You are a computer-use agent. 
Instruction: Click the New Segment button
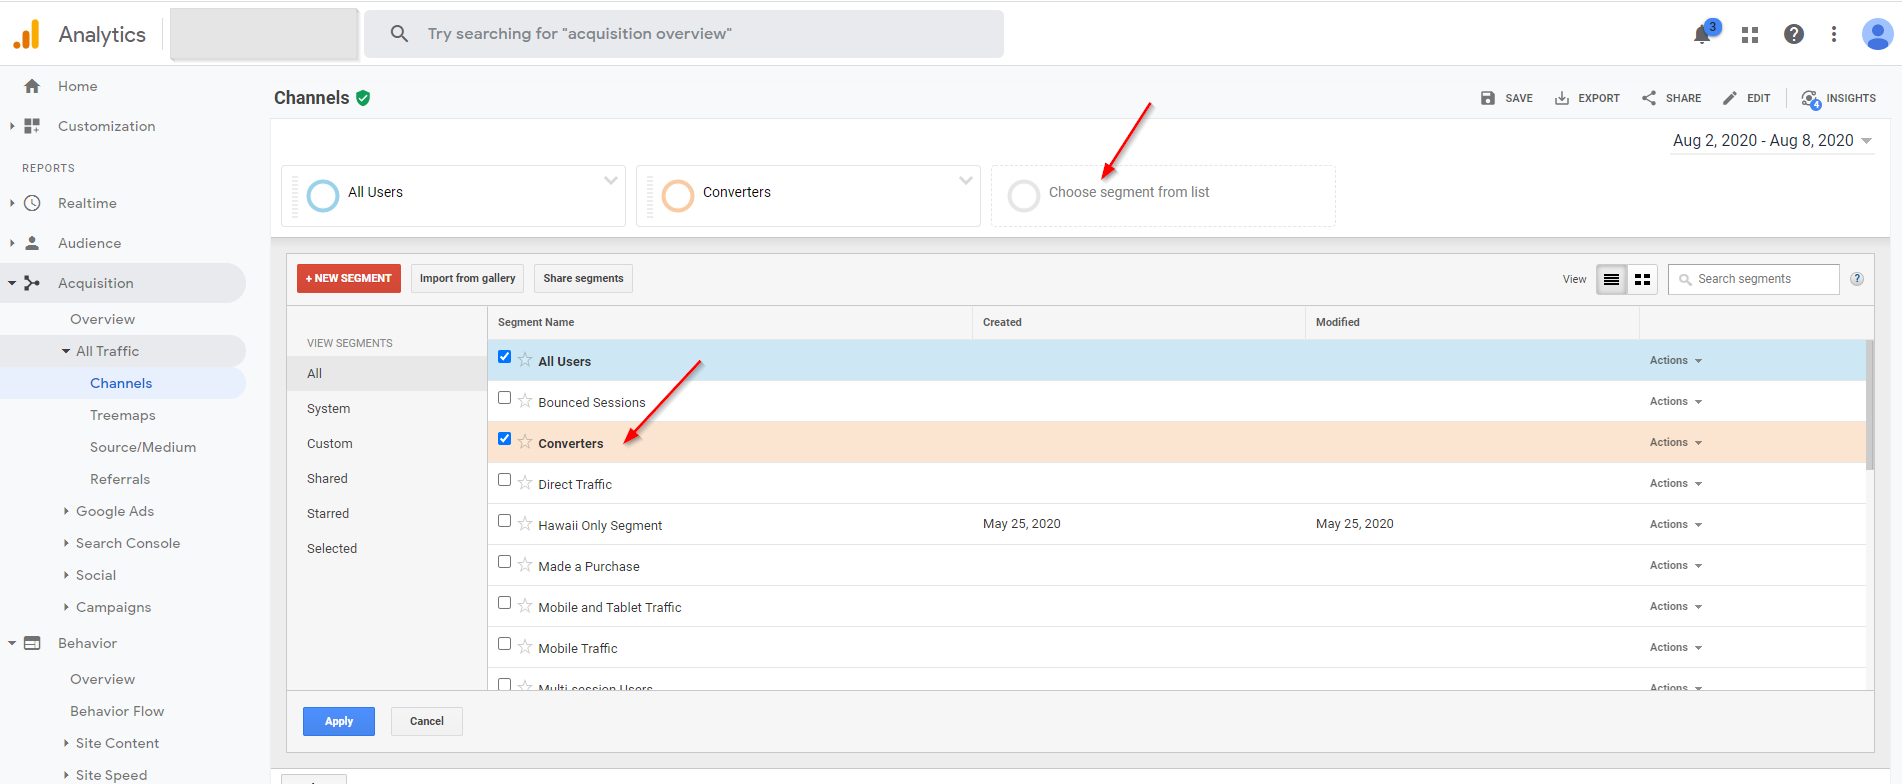[348, 279]
